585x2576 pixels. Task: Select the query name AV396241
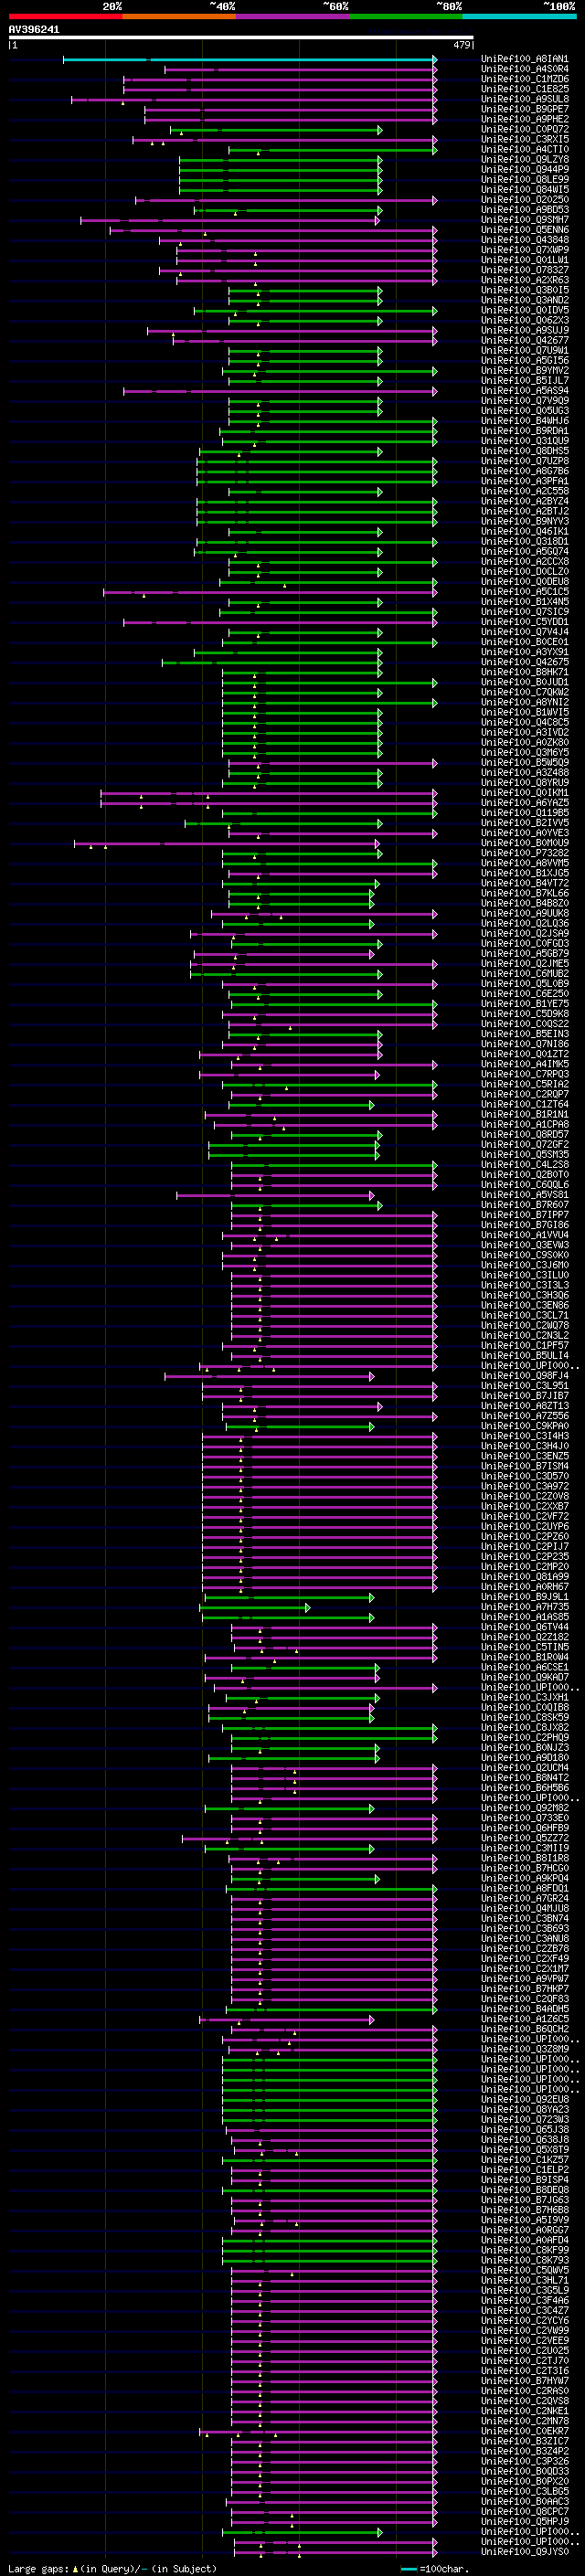pyautogui.click(x=34, y=30)
